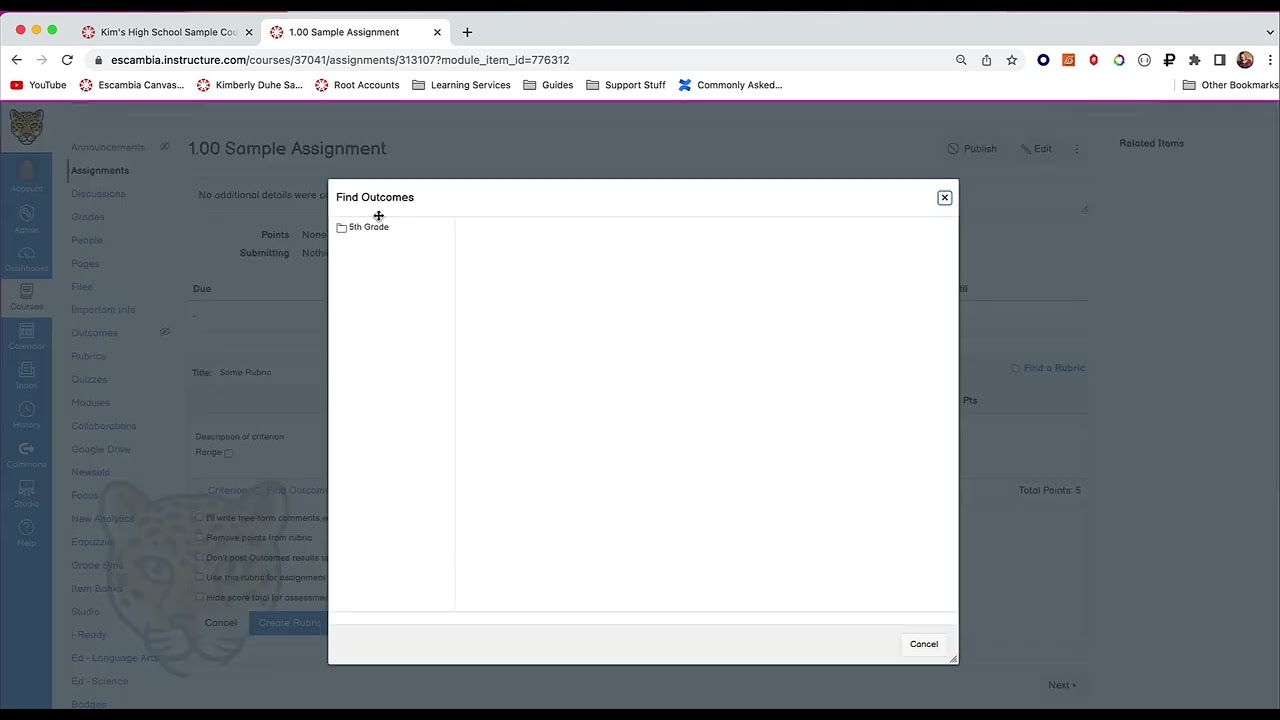Open the YouTube bookmark
Viewport: 1280px width, 720px height.
tap(38, 85)
